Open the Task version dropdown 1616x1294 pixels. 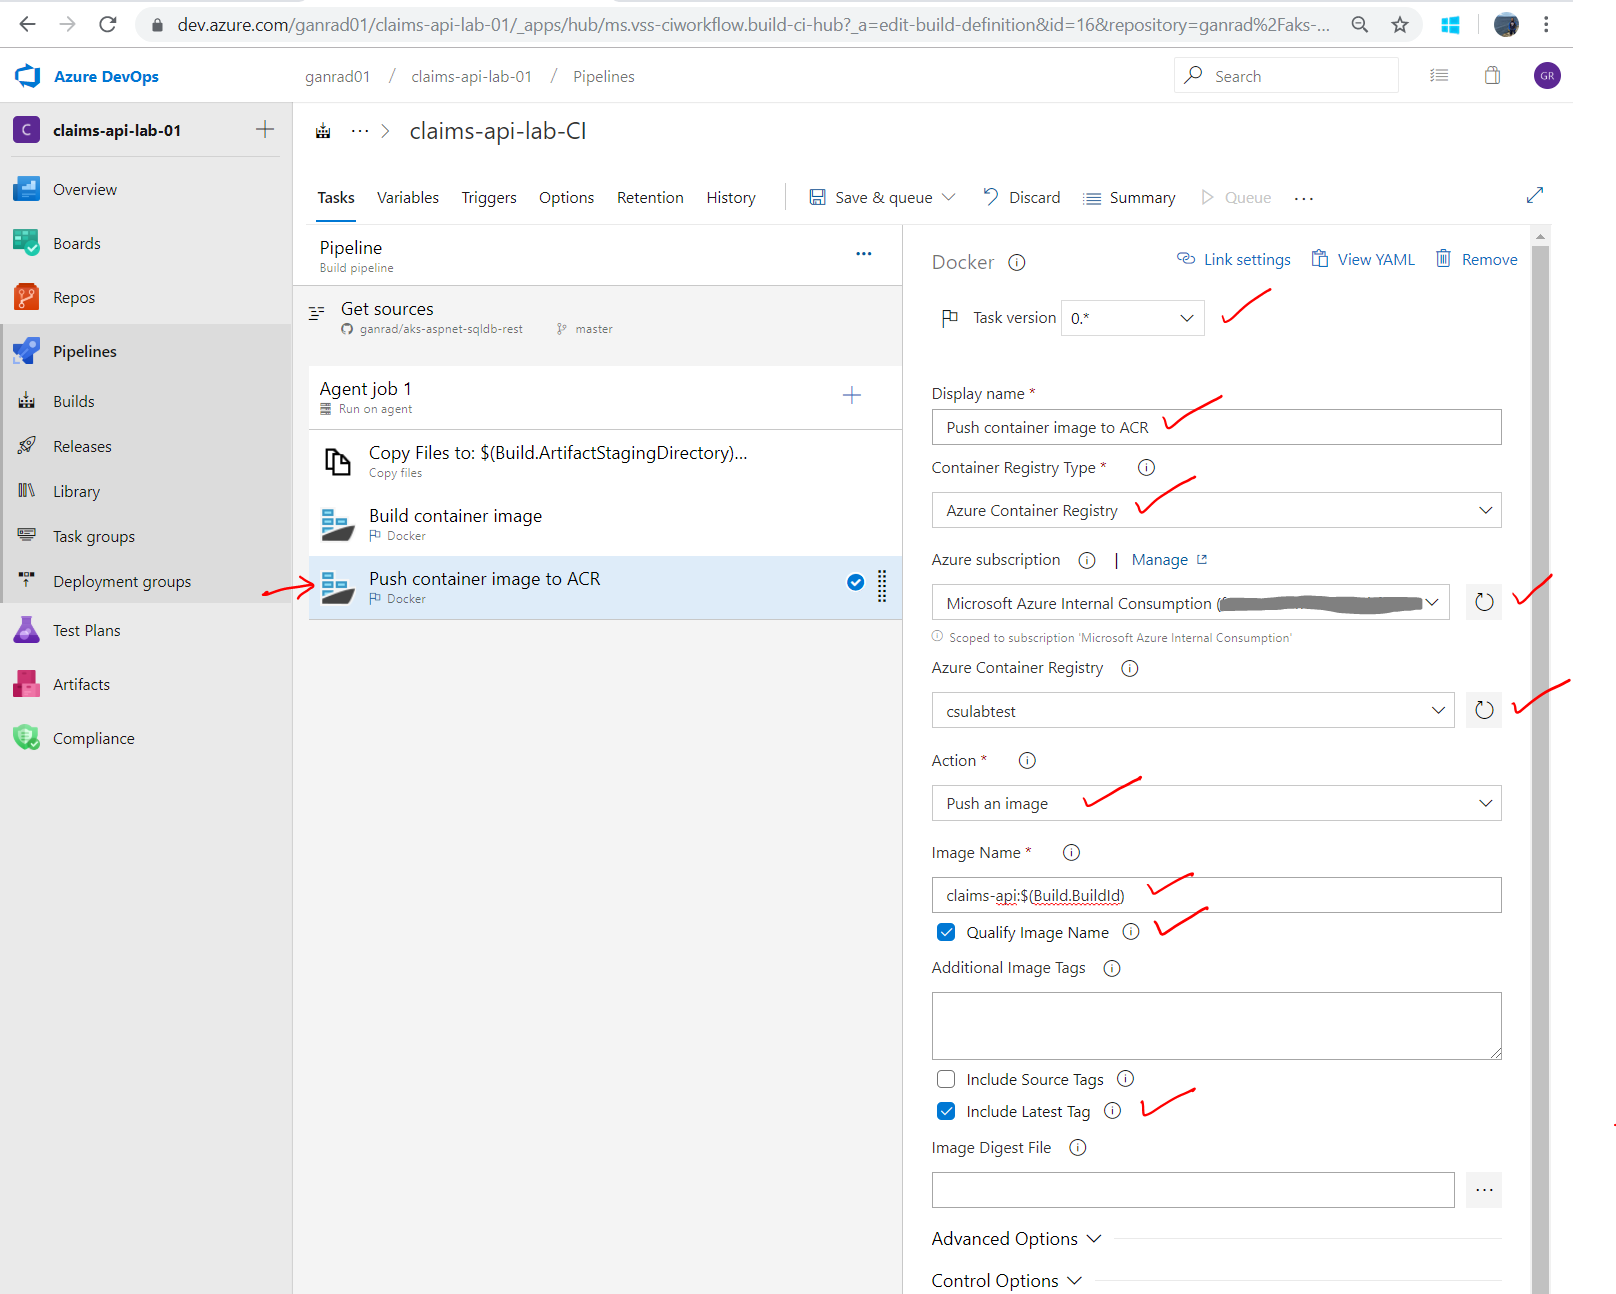[x=1132, y=318]
